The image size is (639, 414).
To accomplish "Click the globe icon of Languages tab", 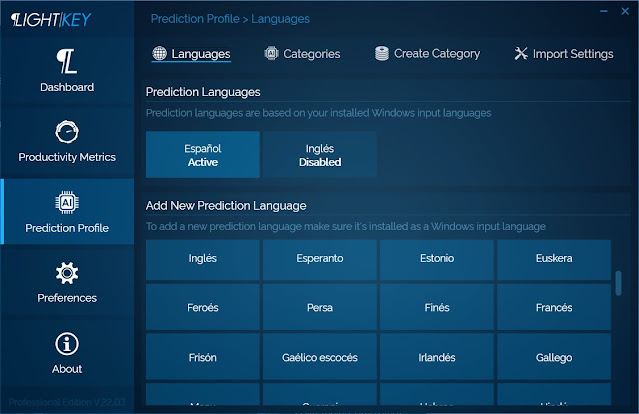I will pos(159,53).
